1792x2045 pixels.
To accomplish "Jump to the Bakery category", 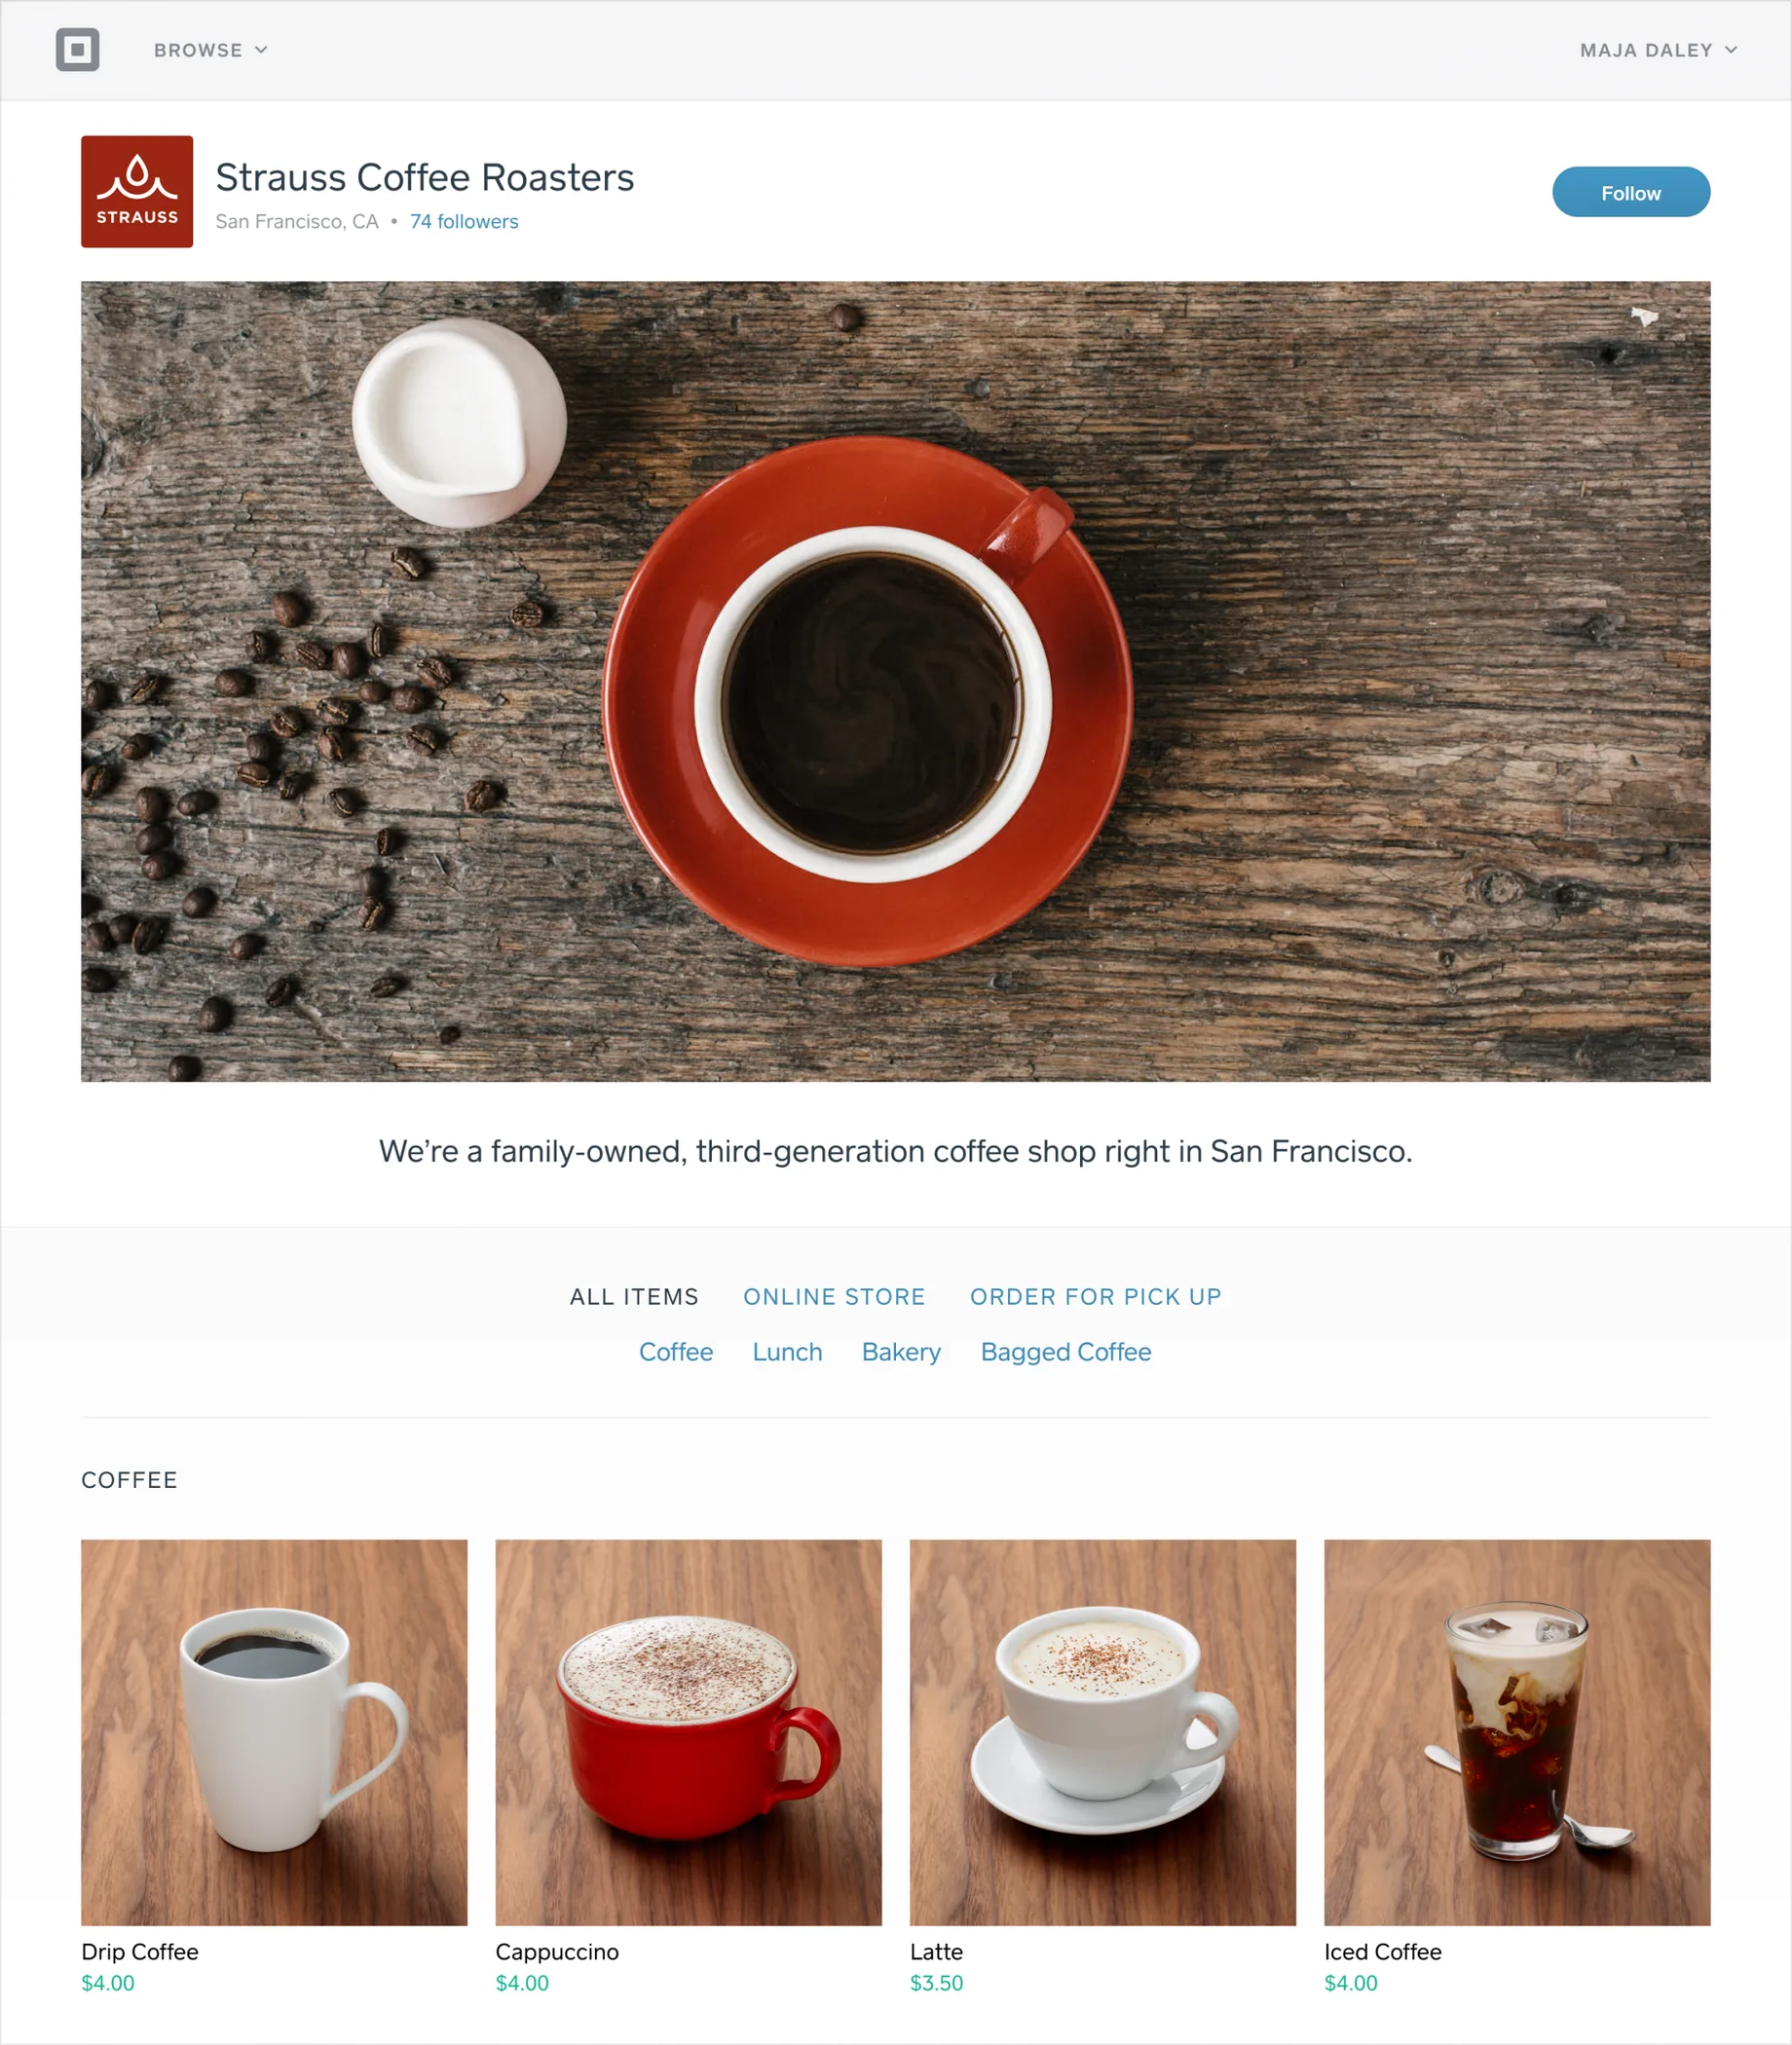I will pyautogui.click(x=901, y=1352).
